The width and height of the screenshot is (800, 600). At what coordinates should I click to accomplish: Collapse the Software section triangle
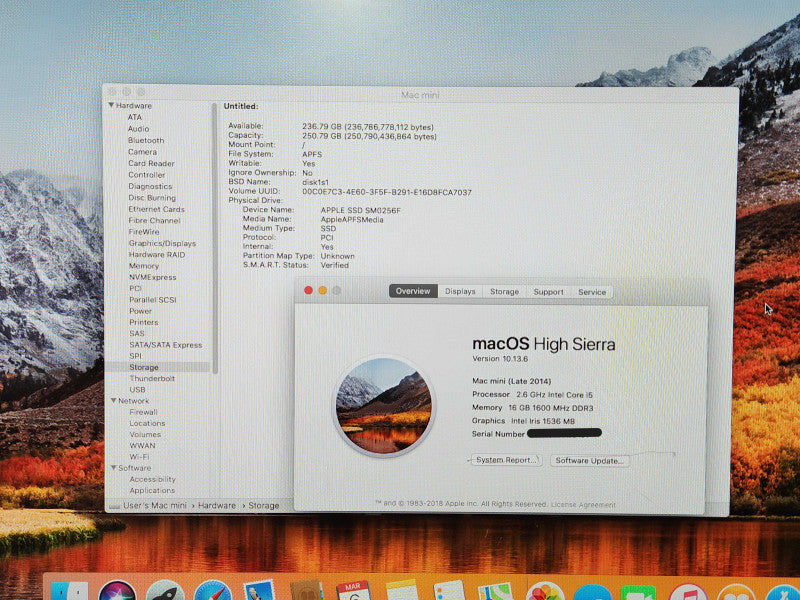click(113, 467)
